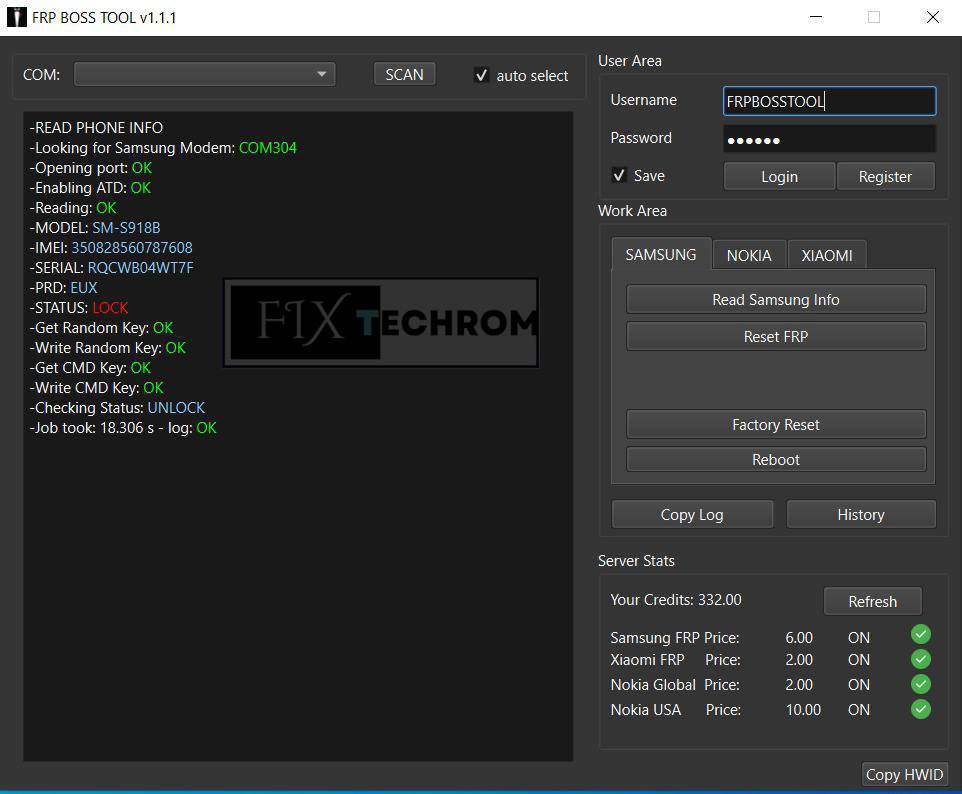The height and width of the screenshot is (794, 962).
Task: Focus the Username input field
Action: 829,101
